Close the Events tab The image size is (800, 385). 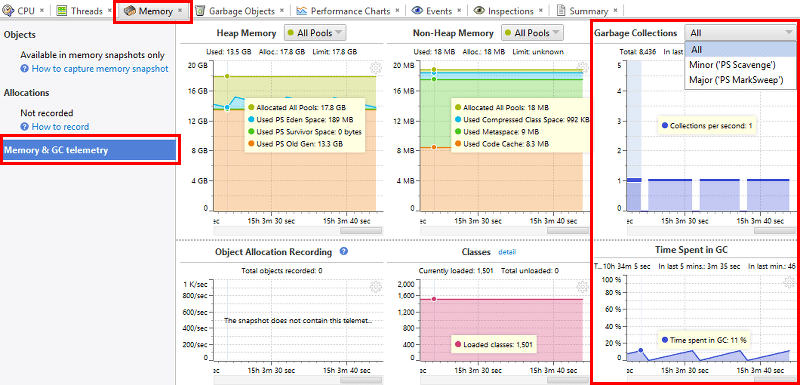tap(459, 10)
